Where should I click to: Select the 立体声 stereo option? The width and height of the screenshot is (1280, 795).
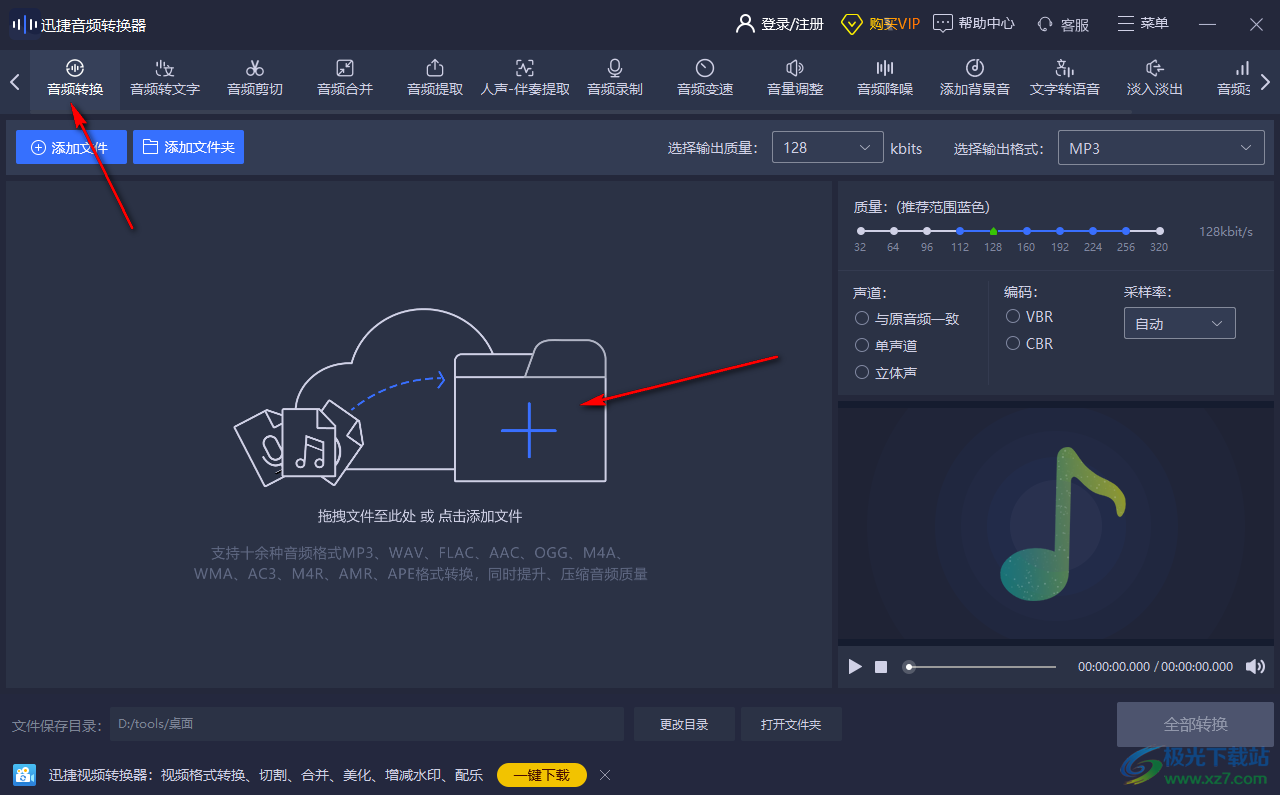[886, 373]
